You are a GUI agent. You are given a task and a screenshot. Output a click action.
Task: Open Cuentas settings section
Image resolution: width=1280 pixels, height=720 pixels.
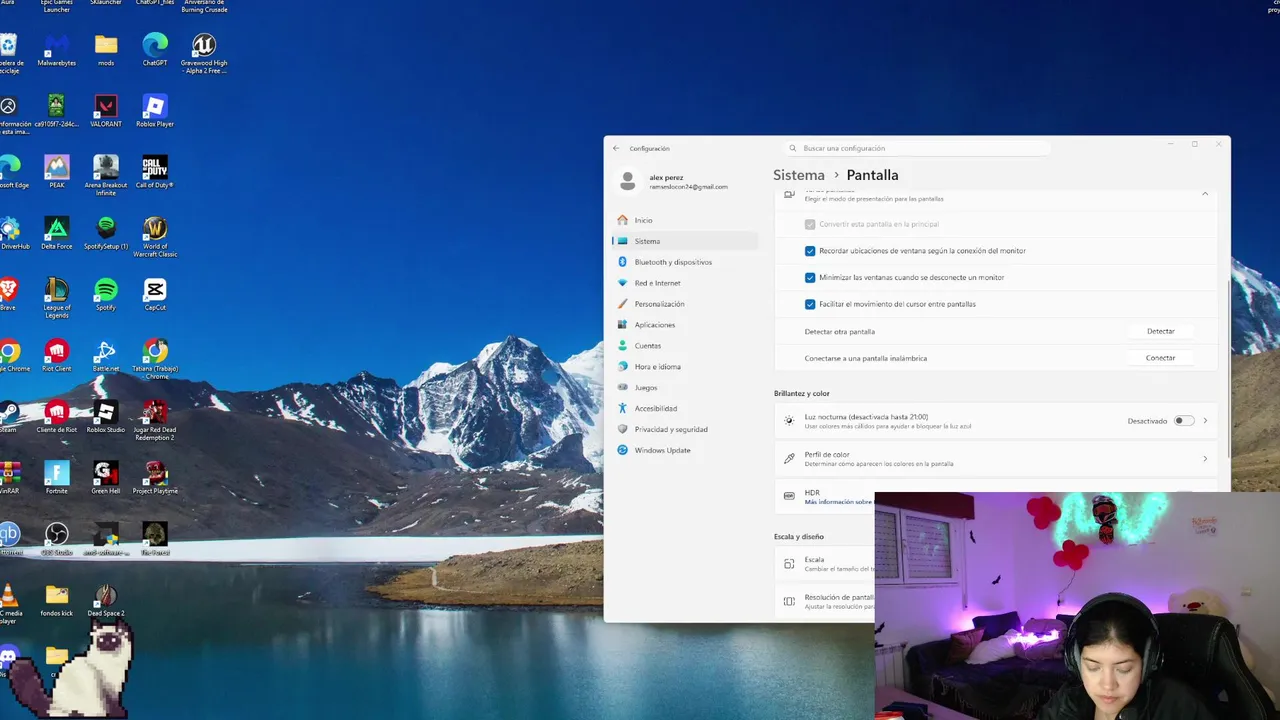[x=684, y=346]
